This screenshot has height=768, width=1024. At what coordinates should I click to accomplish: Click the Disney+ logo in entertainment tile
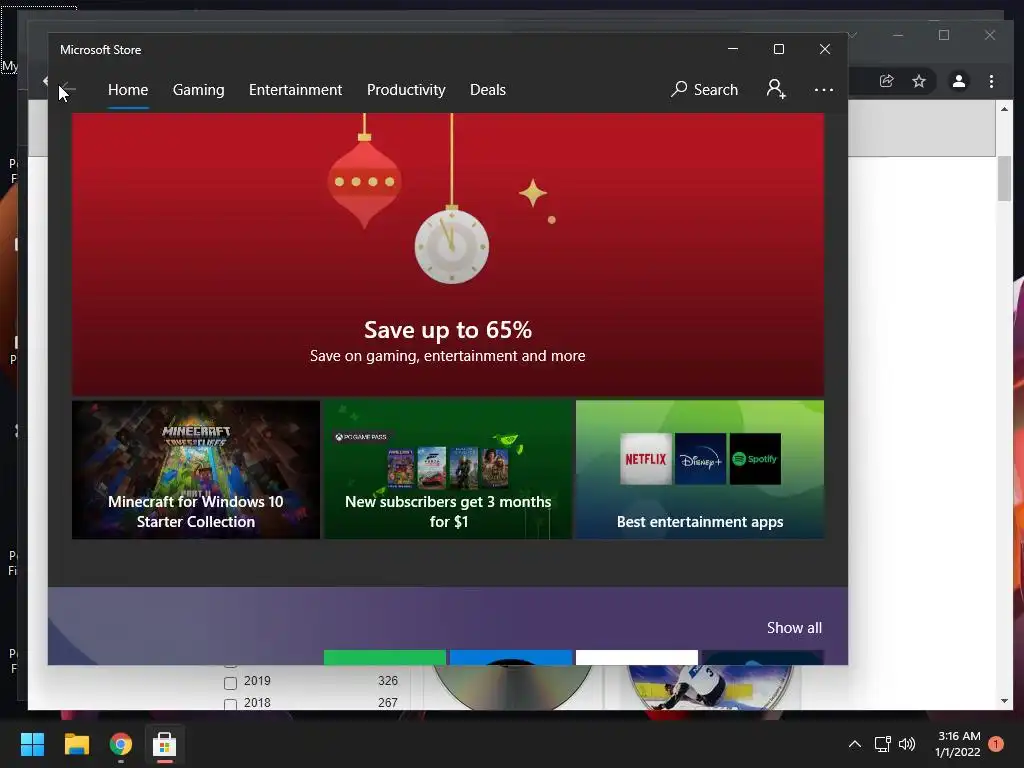[701, 459]
